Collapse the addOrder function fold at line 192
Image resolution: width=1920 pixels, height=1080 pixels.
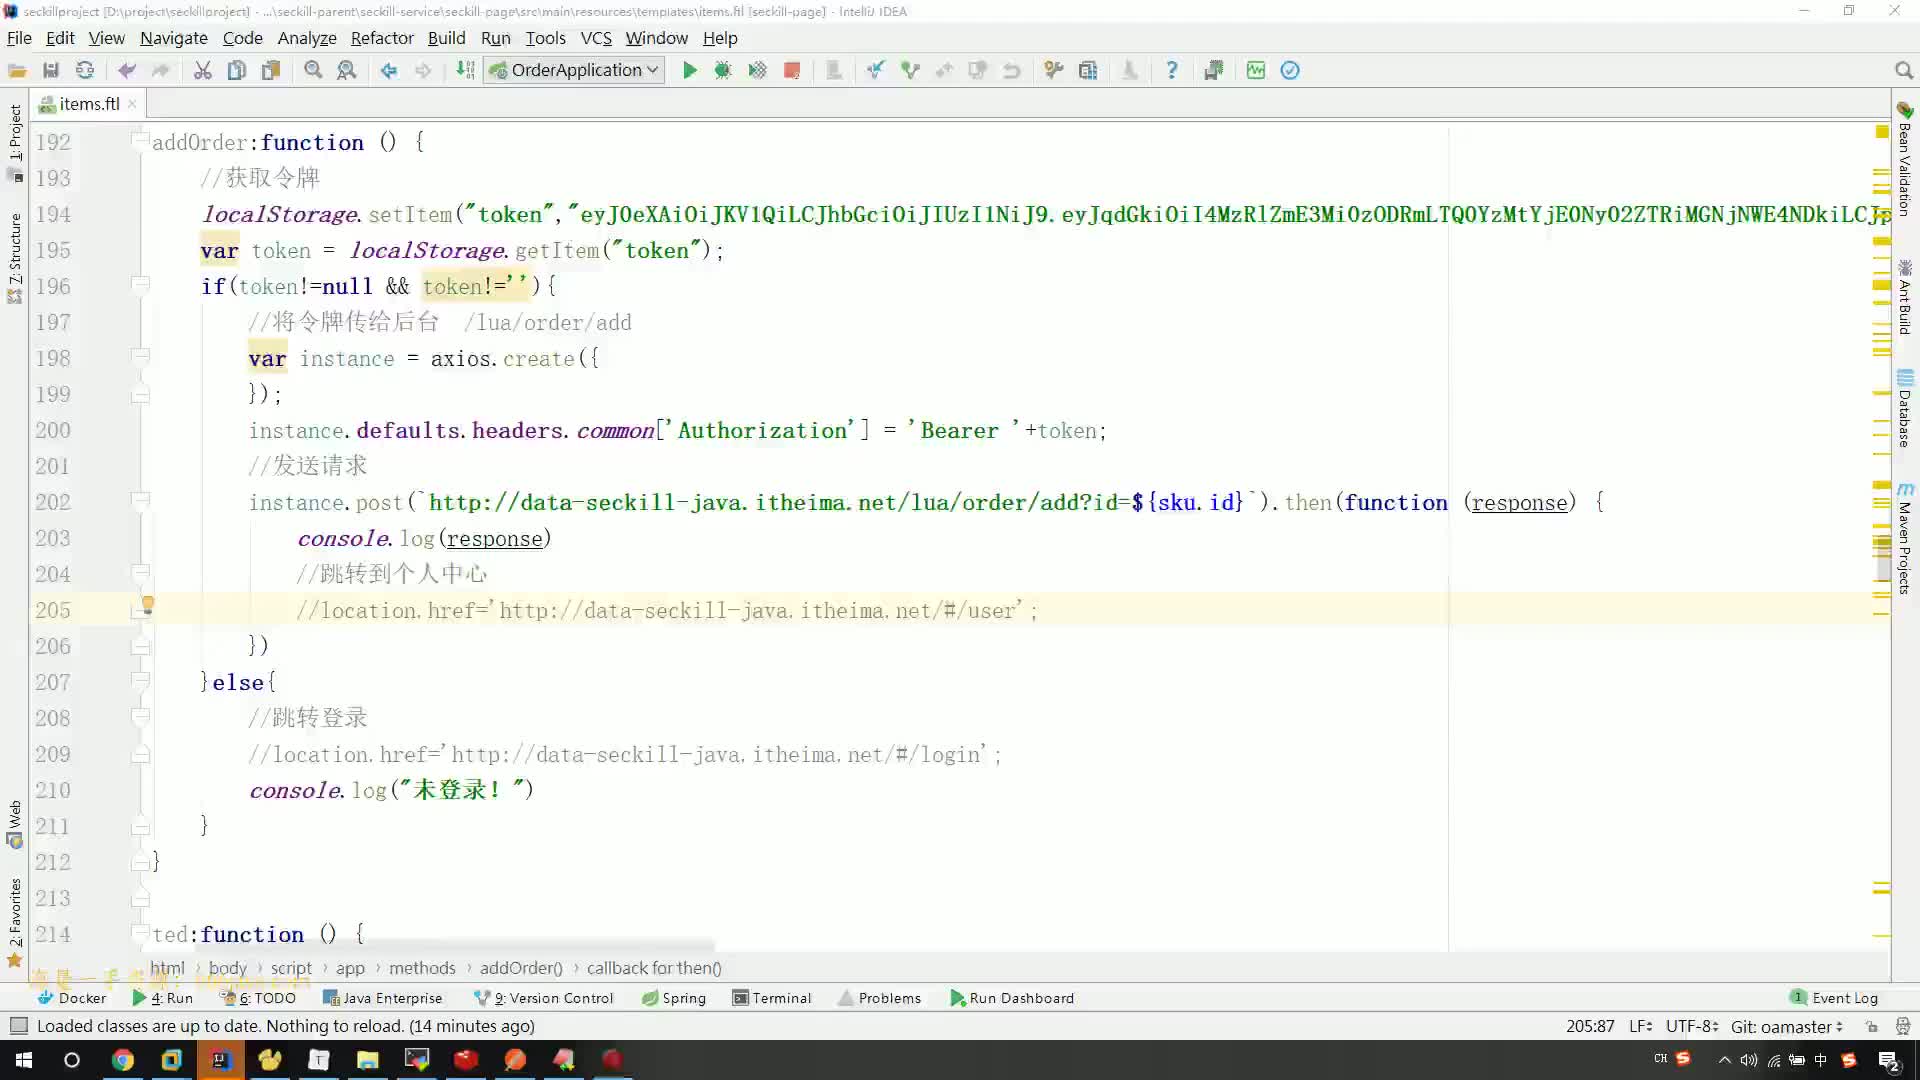pyautogui.click(x=140, y=141)
